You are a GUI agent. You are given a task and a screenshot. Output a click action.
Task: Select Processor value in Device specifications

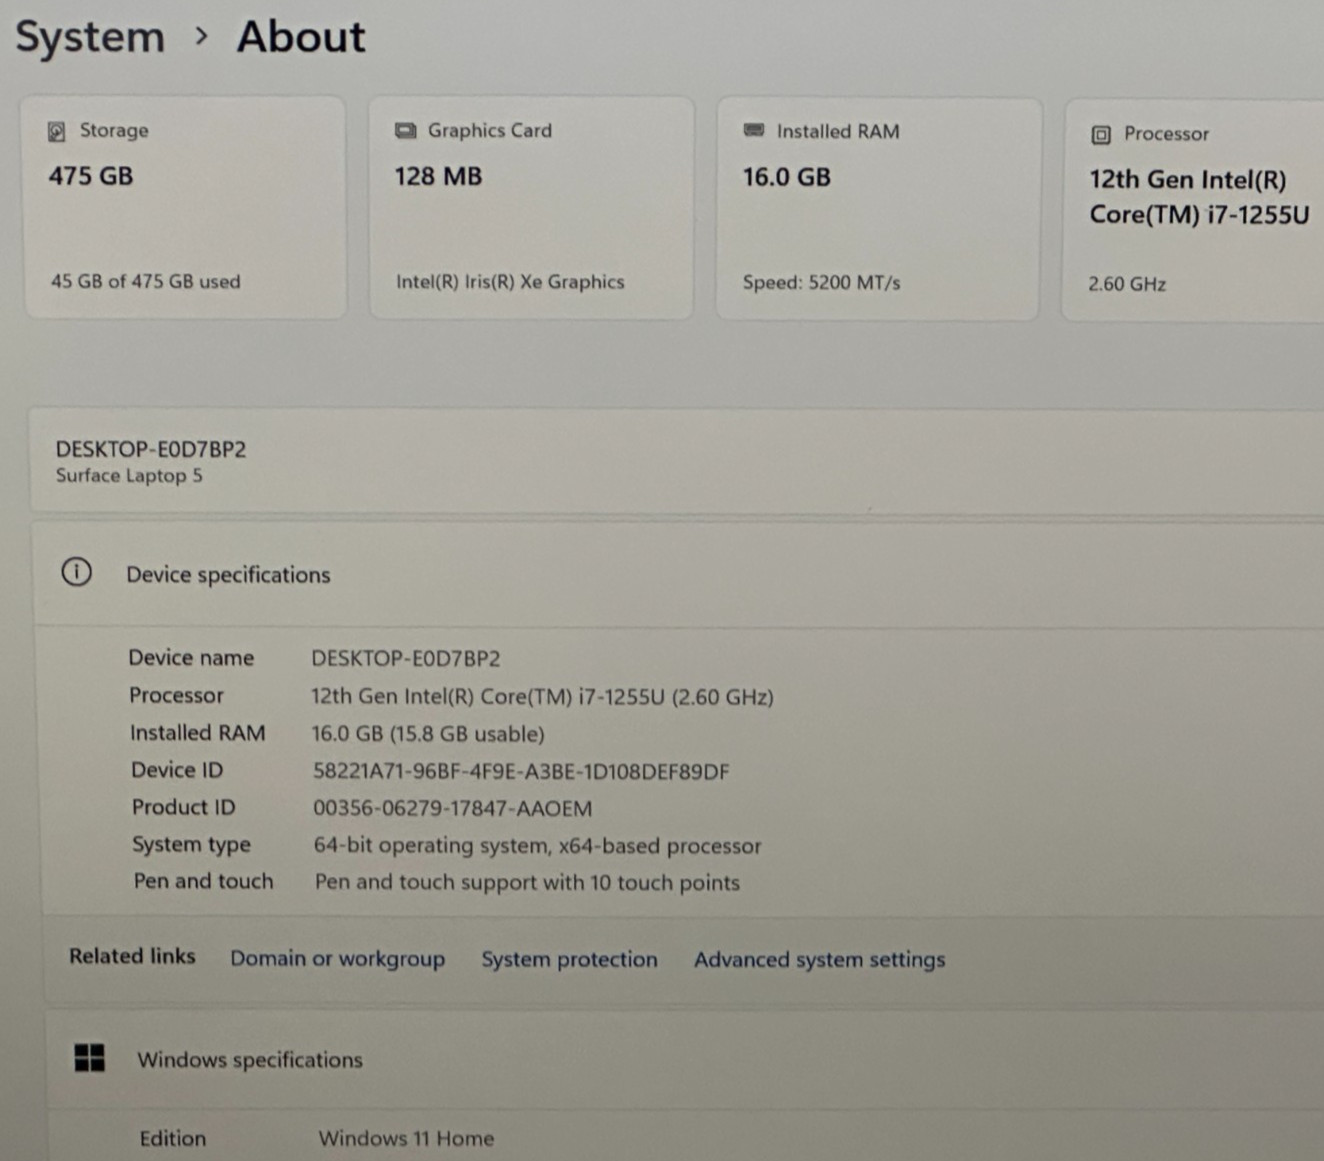point(542,696)
